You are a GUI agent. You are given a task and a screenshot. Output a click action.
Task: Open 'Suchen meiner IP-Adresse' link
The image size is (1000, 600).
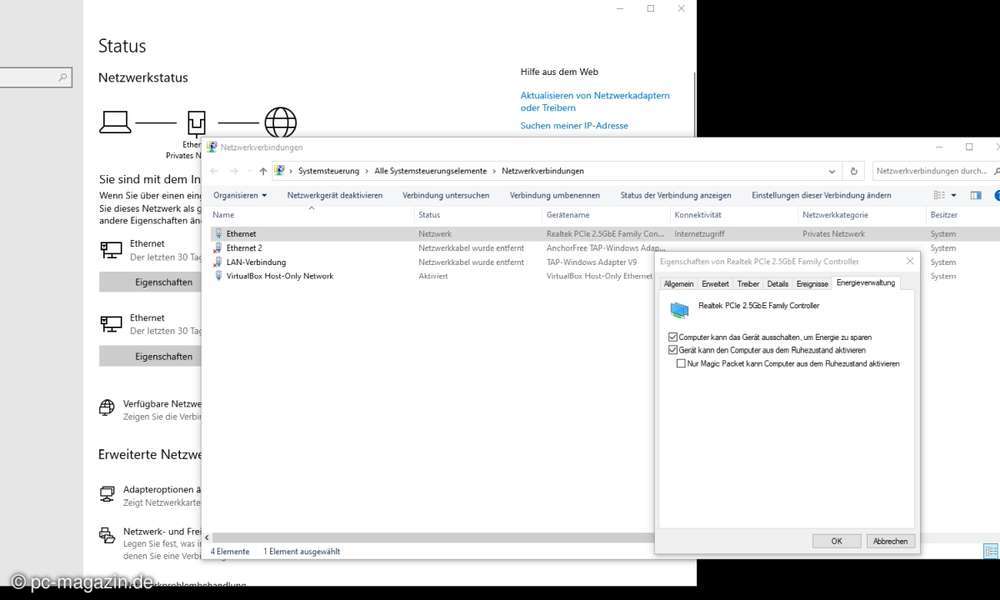coord(574,126)
